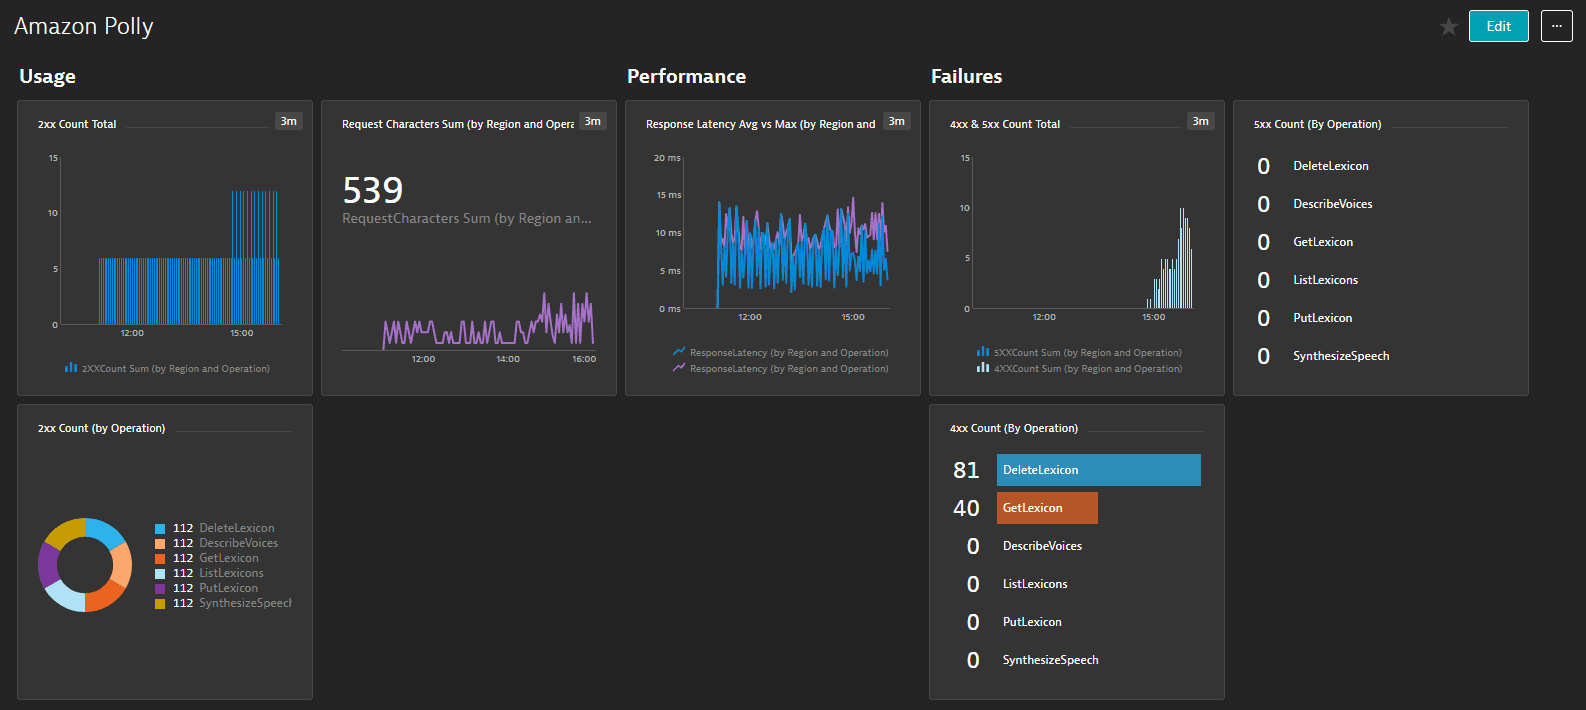Select the SynthesizeSpeech yellow legend swatch

point(160,604)
